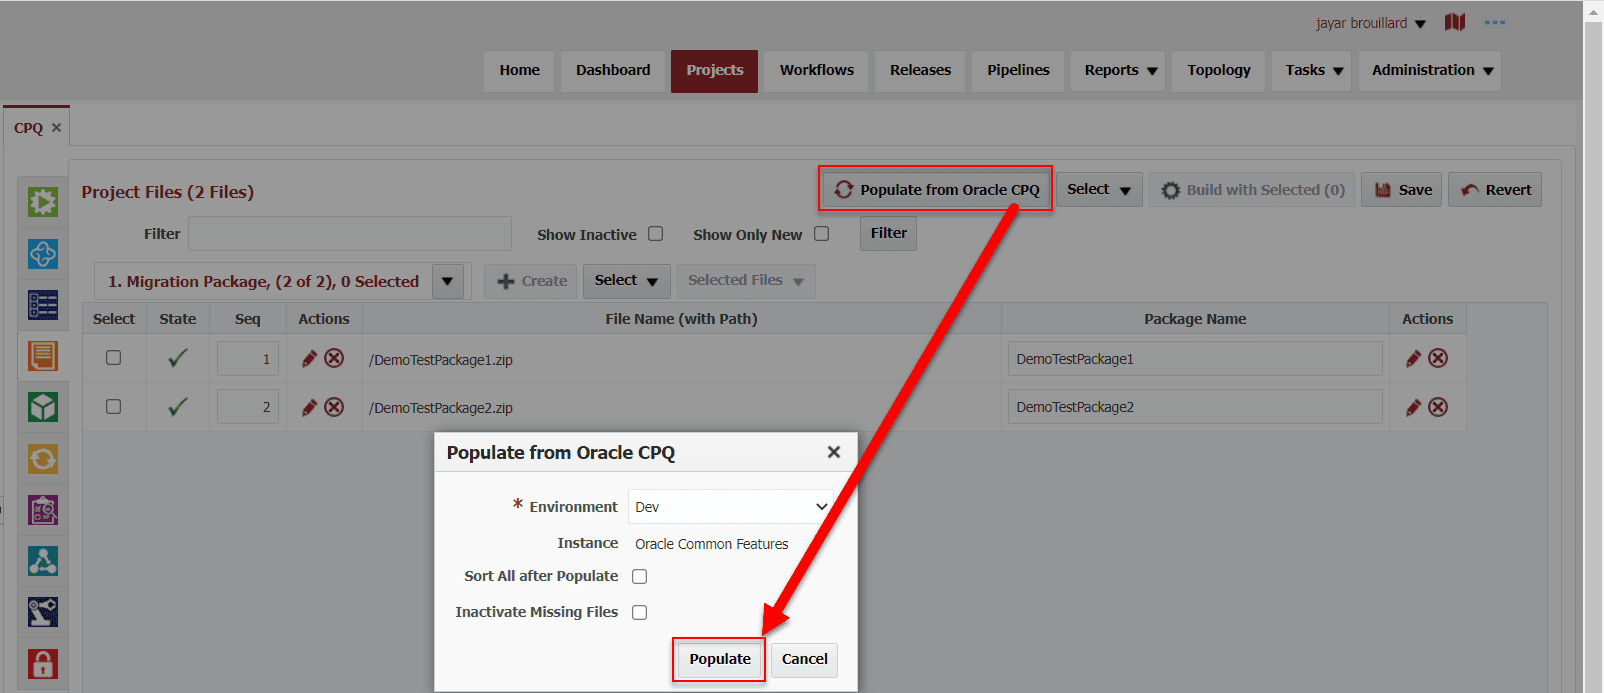Toggle Show Only New checkbox
The height and width of the screenshot is (693, 1604).
[822, 233]
